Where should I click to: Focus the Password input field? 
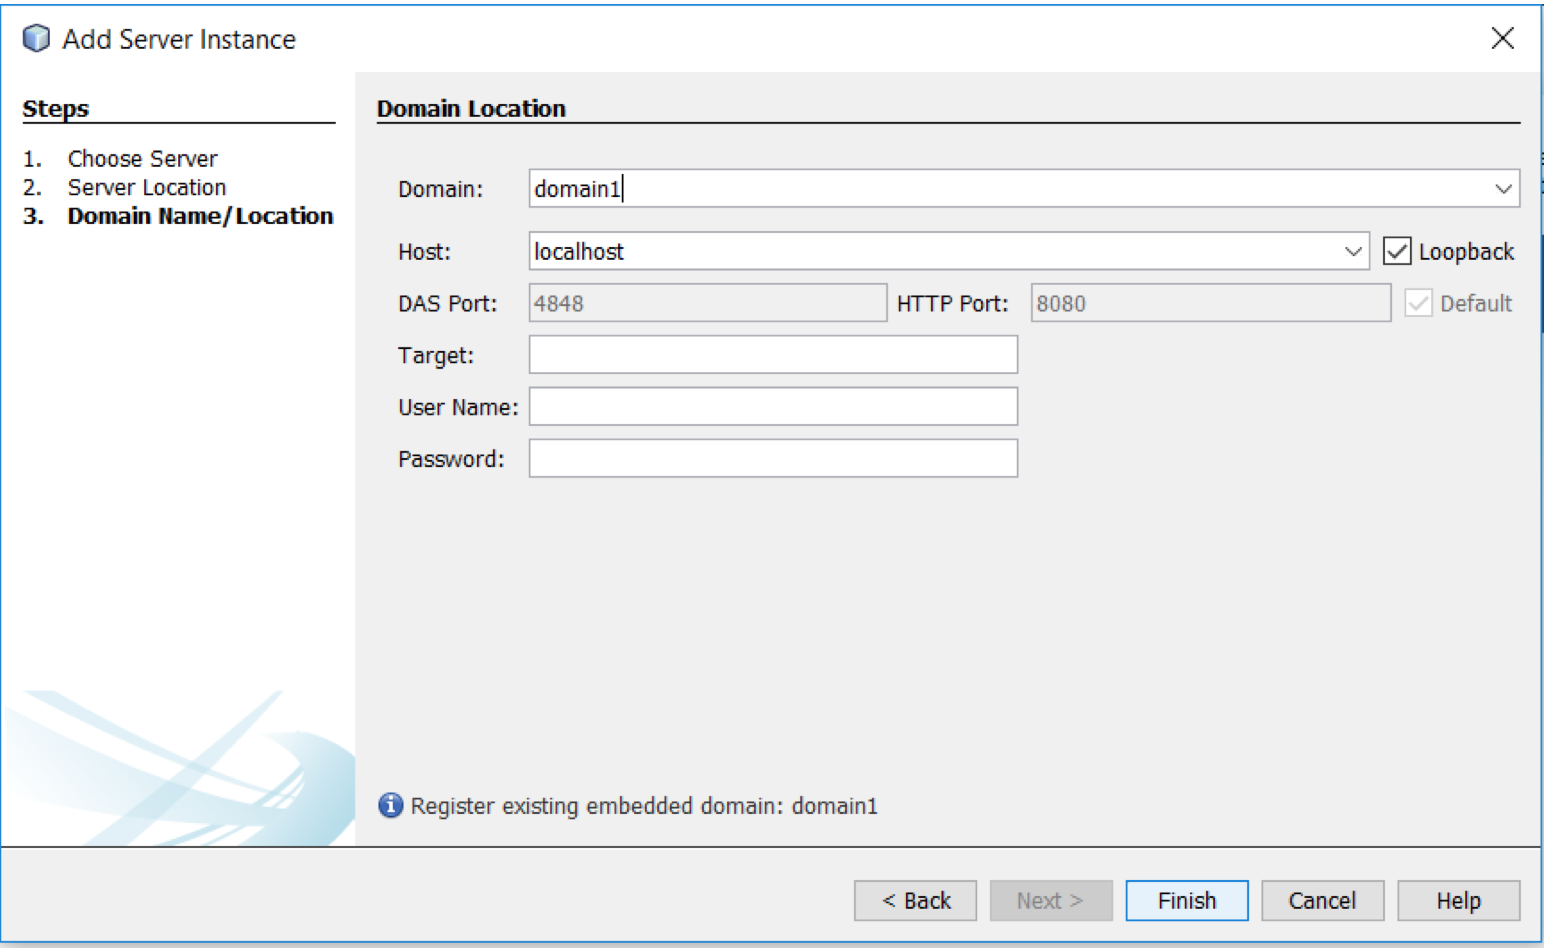click(x=773, y=460)
